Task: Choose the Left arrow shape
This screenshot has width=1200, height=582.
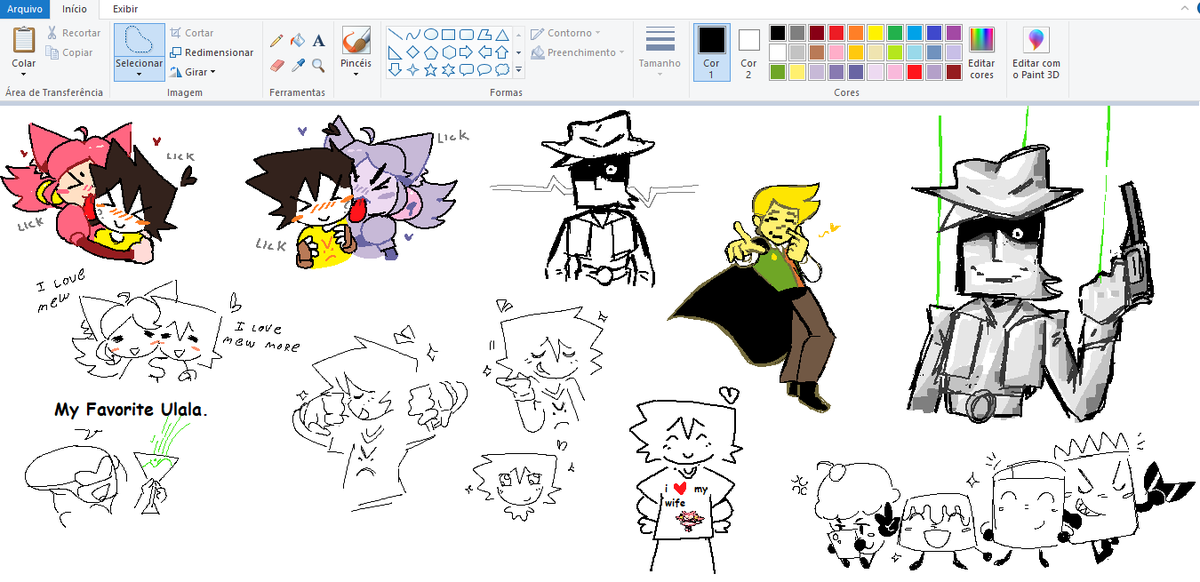Action: [485, 52]
